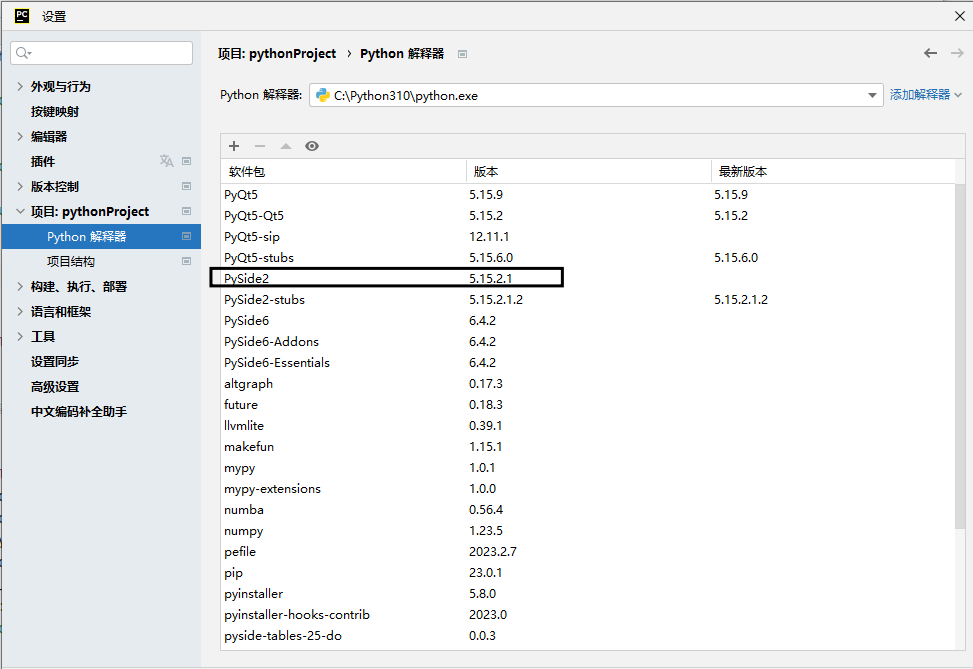Viewport: 973px width, 669px height.
Task: Select the PySide6-Addons package row
Action: [588, 342]
